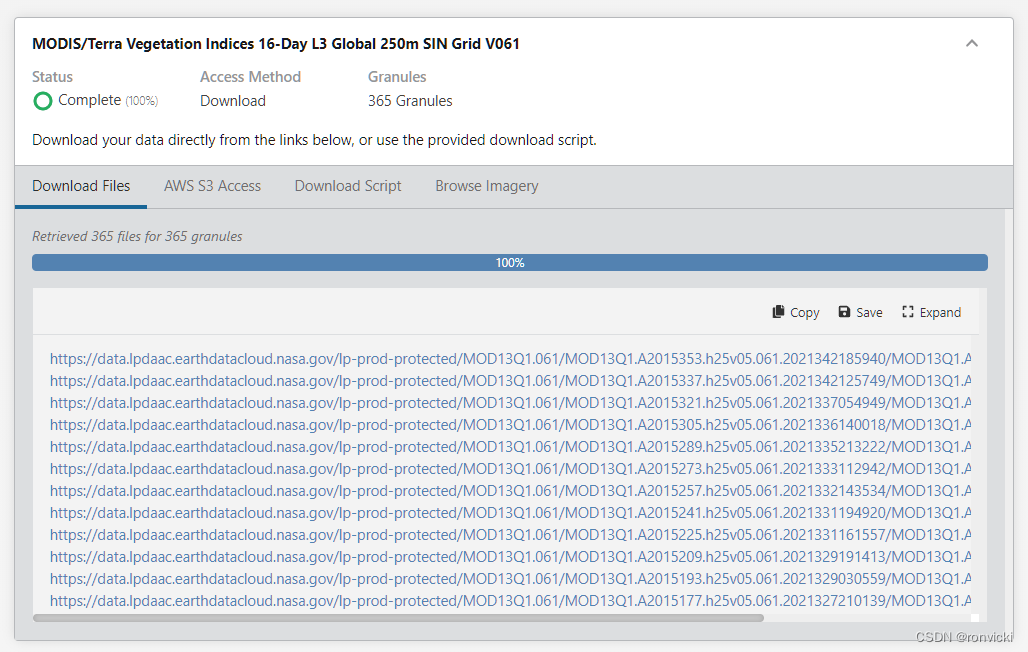
Task: Click the 'Download' access method value
Action: coord(233,101)
